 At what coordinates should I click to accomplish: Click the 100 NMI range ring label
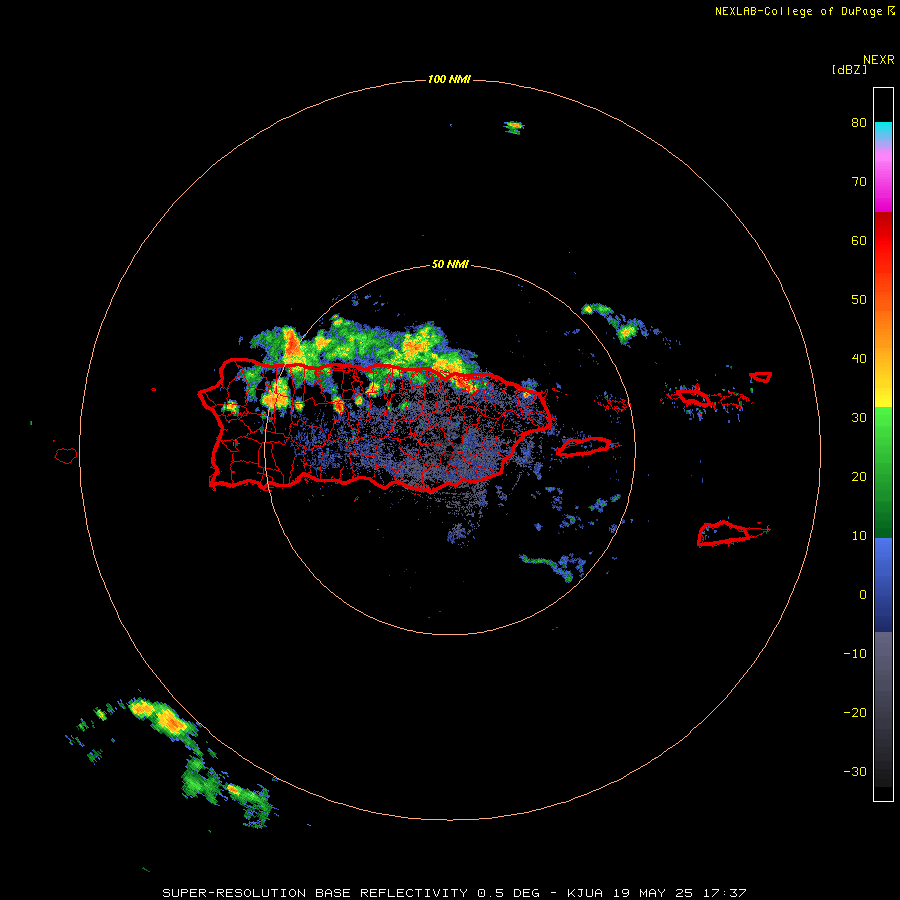point(449,79)
